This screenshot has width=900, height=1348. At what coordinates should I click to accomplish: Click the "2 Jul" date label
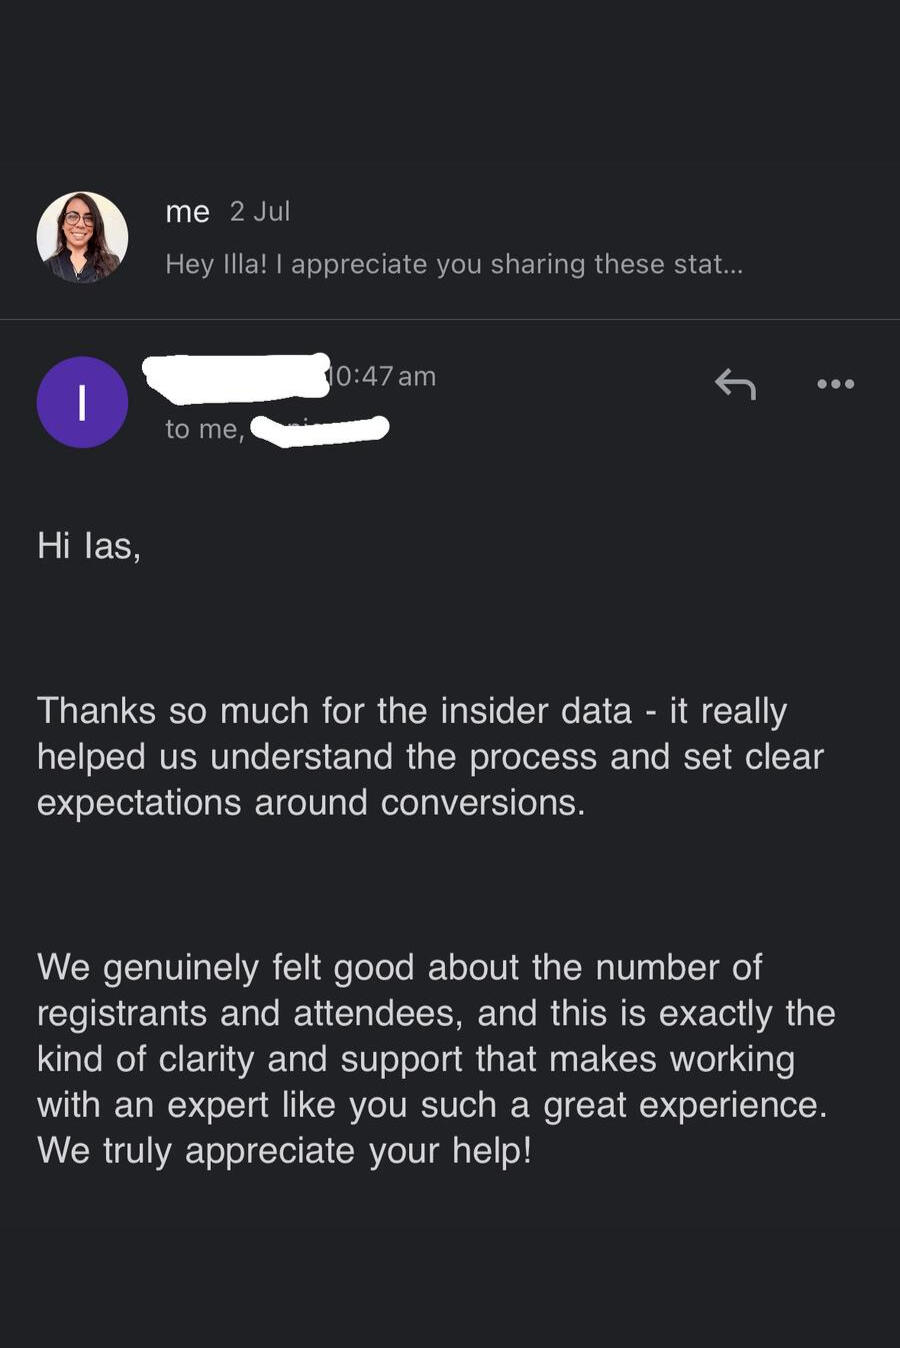(x=260, y=212)
